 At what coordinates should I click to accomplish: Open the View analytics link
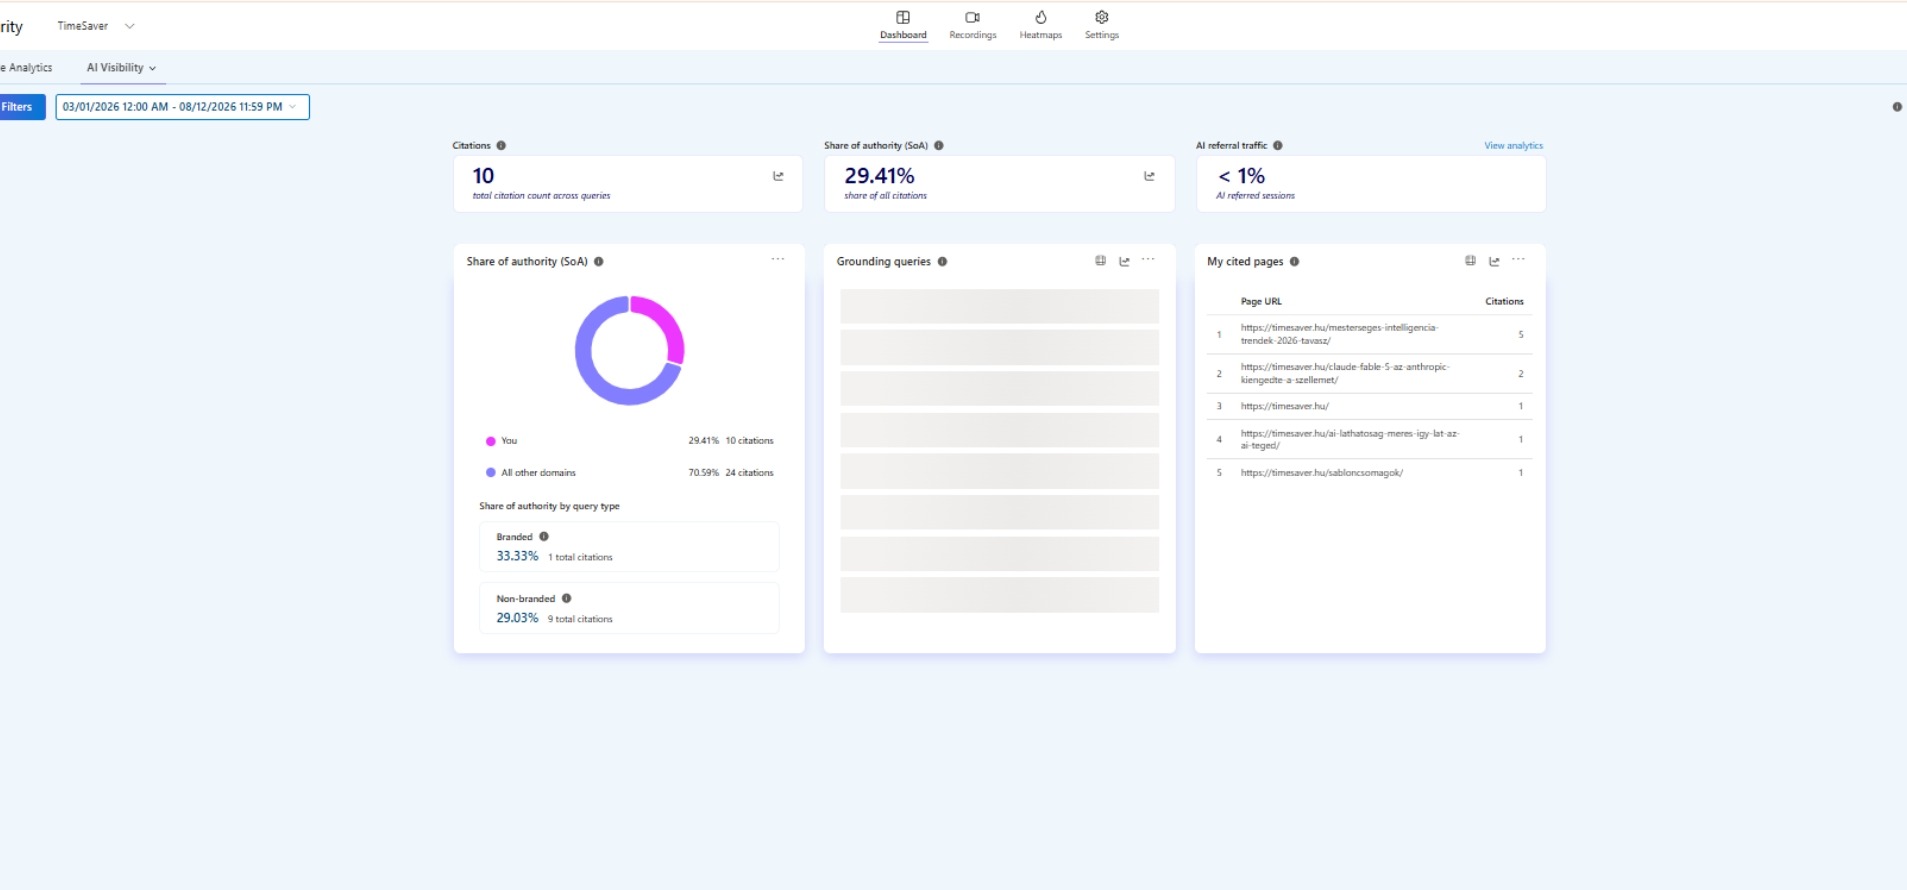1513,146
